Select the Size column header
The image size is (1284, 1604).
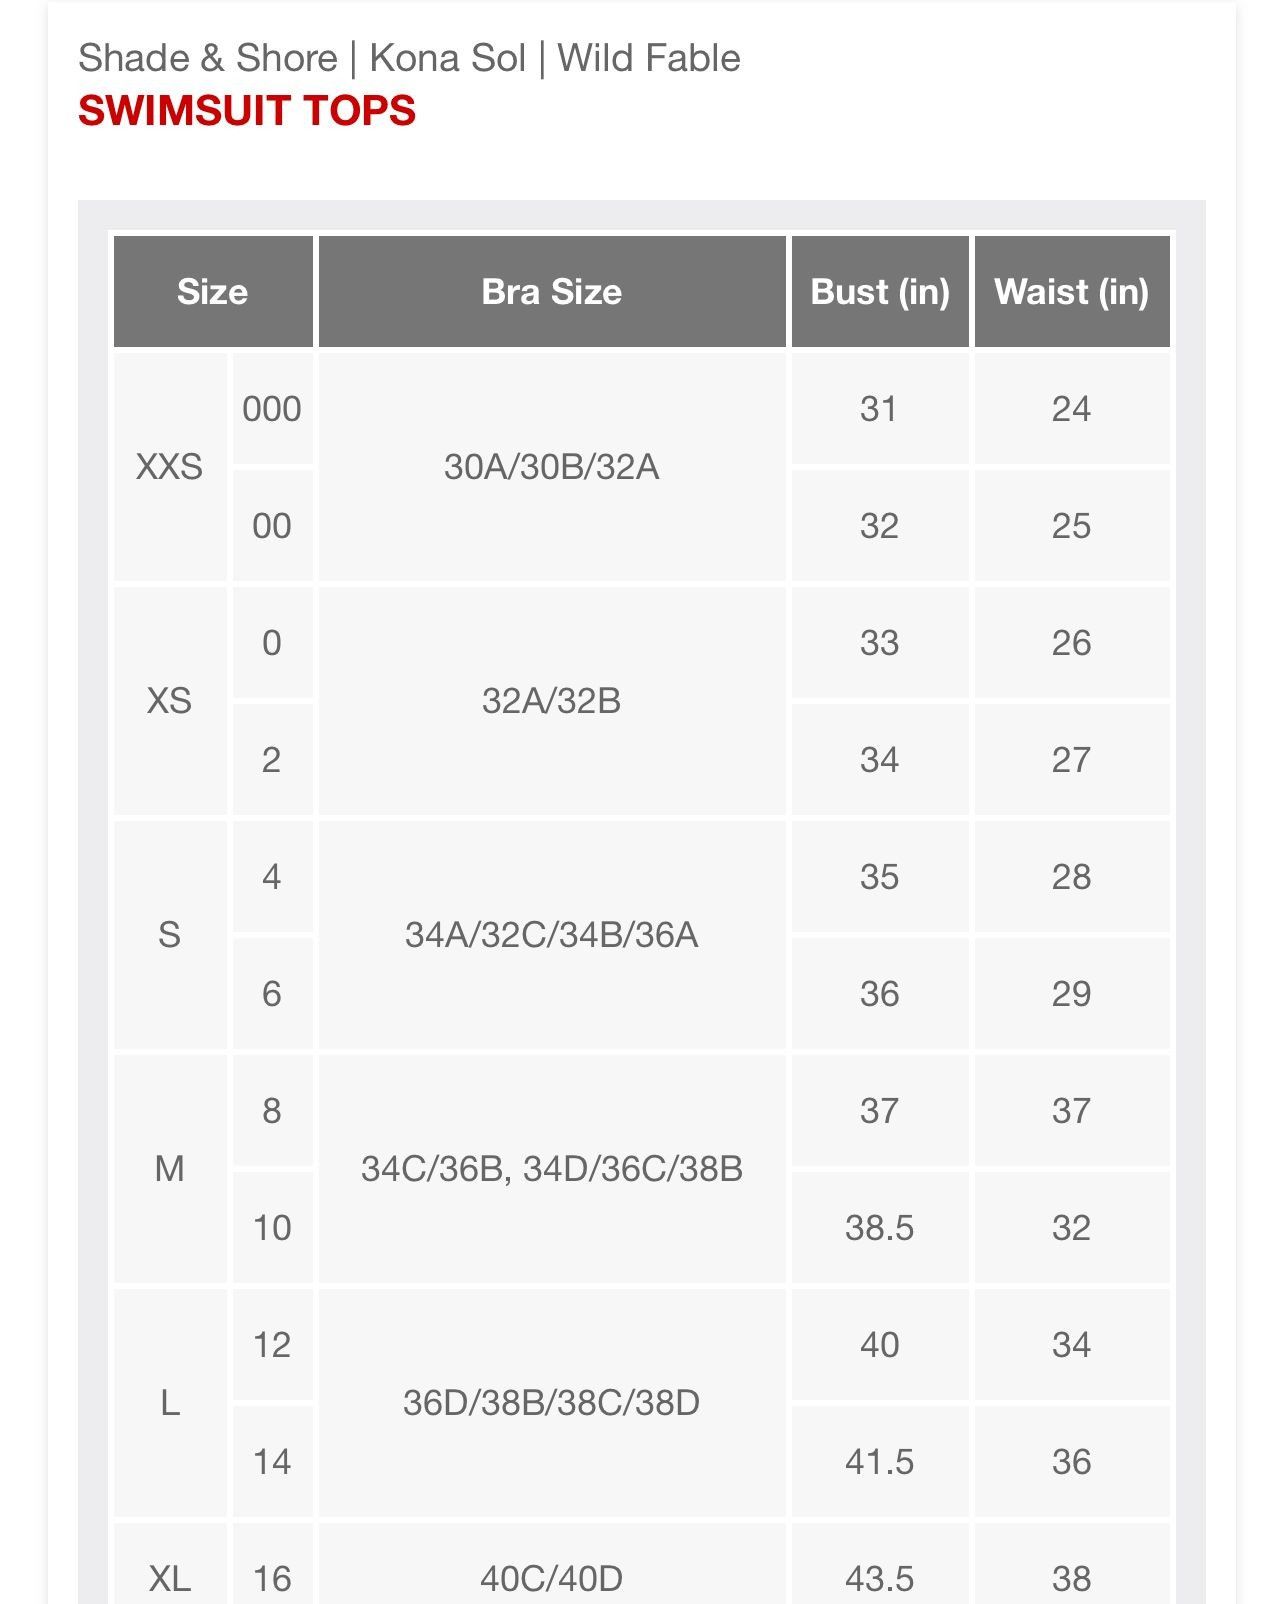point(213,292)
